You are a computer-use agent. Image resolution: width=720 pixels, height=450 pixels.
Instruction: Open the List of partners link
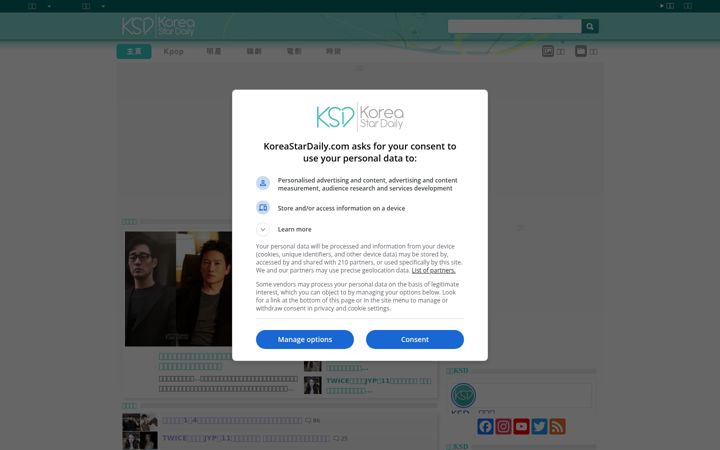tap(433, 270)
